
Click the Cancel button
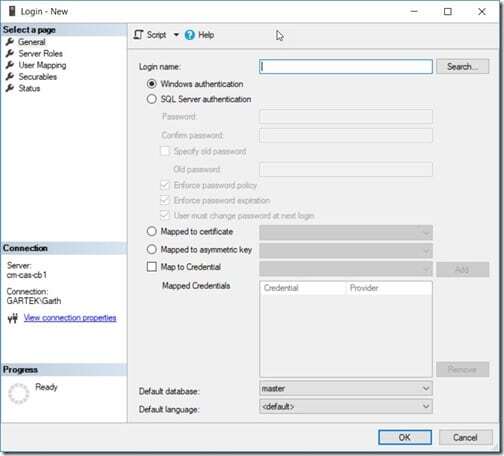(x=465, y=437)
